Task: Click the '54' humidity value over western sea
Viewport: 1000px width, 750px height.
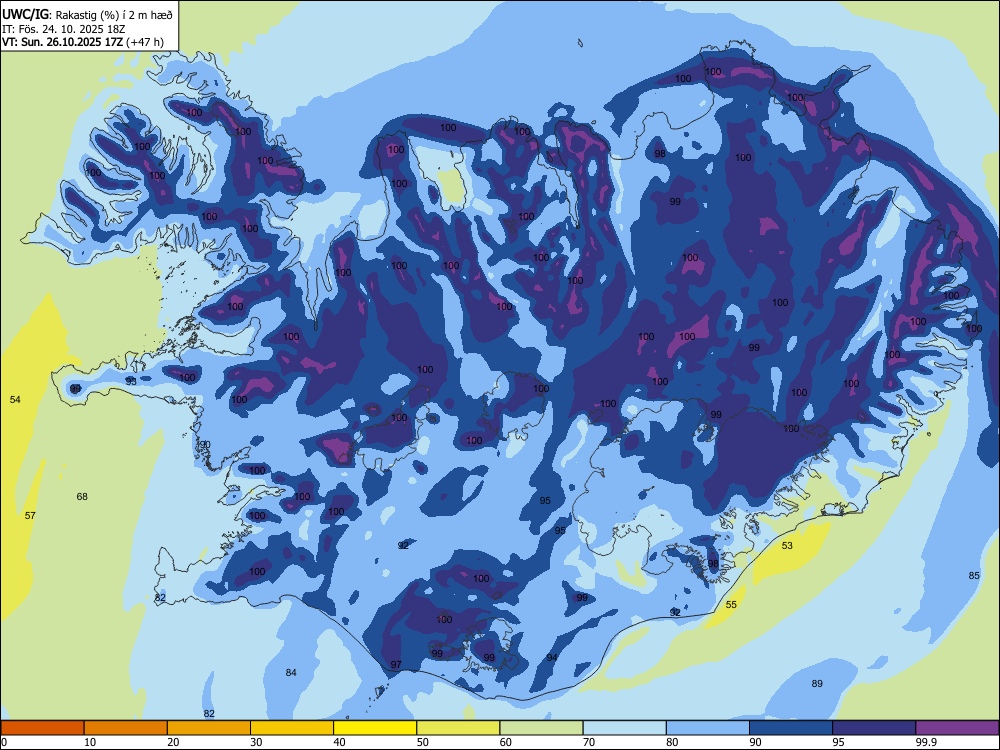Action: (15, 399)
